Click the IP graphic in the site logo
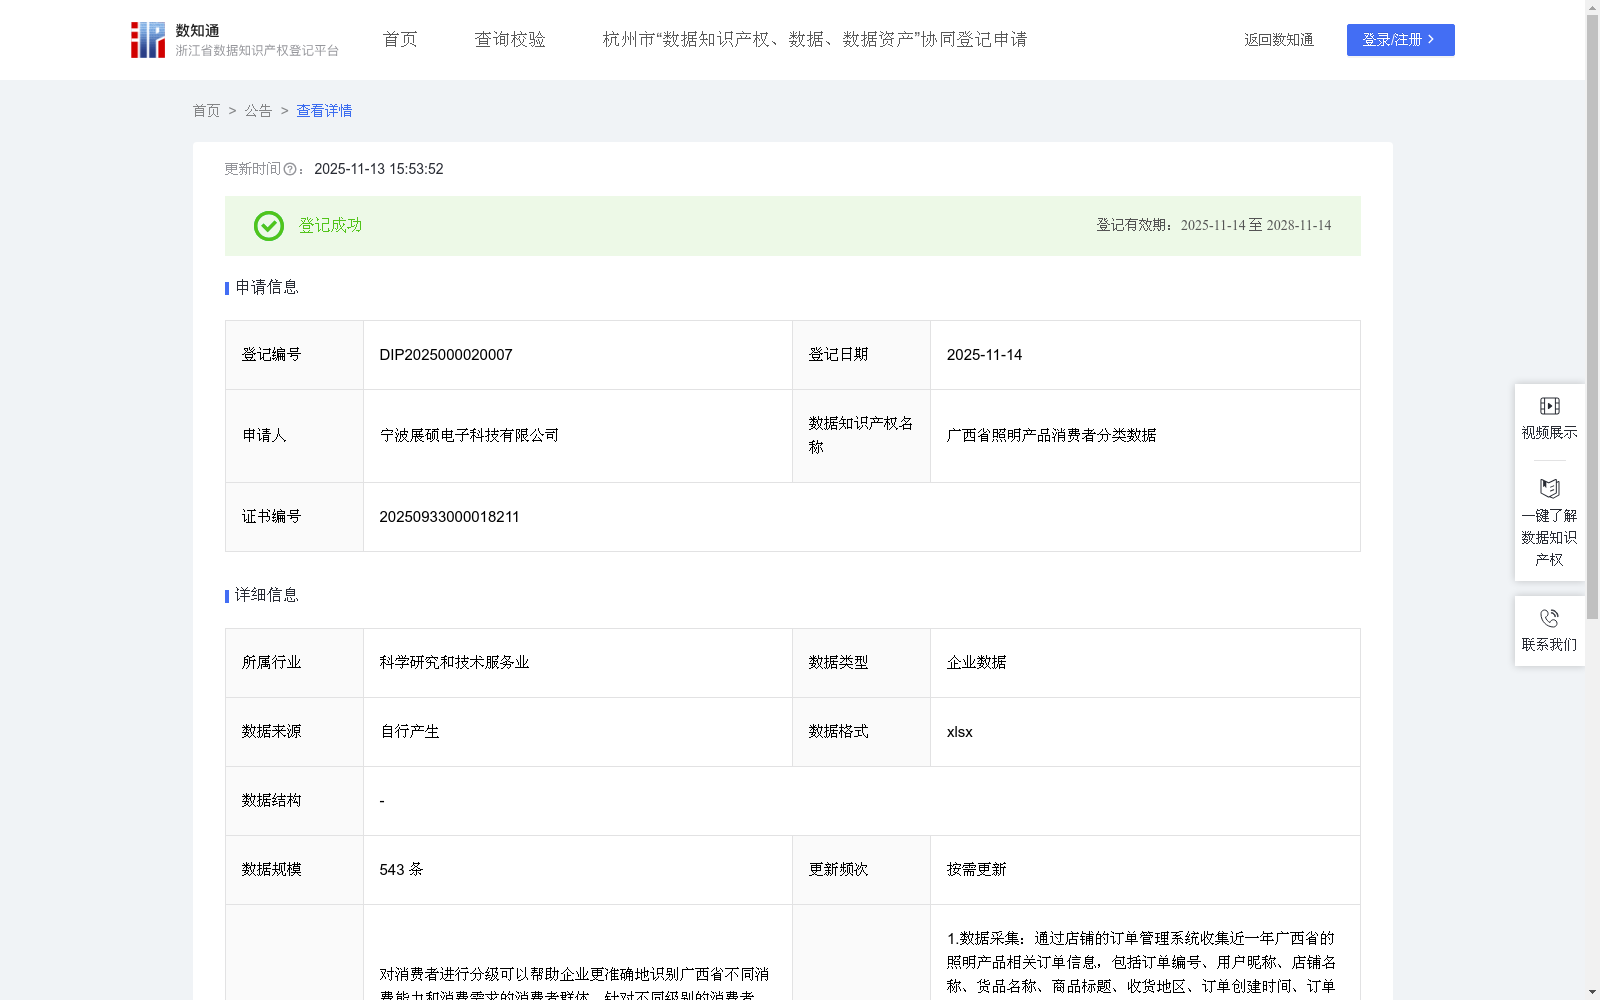The height and width of the screenshot is (1000, 1600). point(146,39)
